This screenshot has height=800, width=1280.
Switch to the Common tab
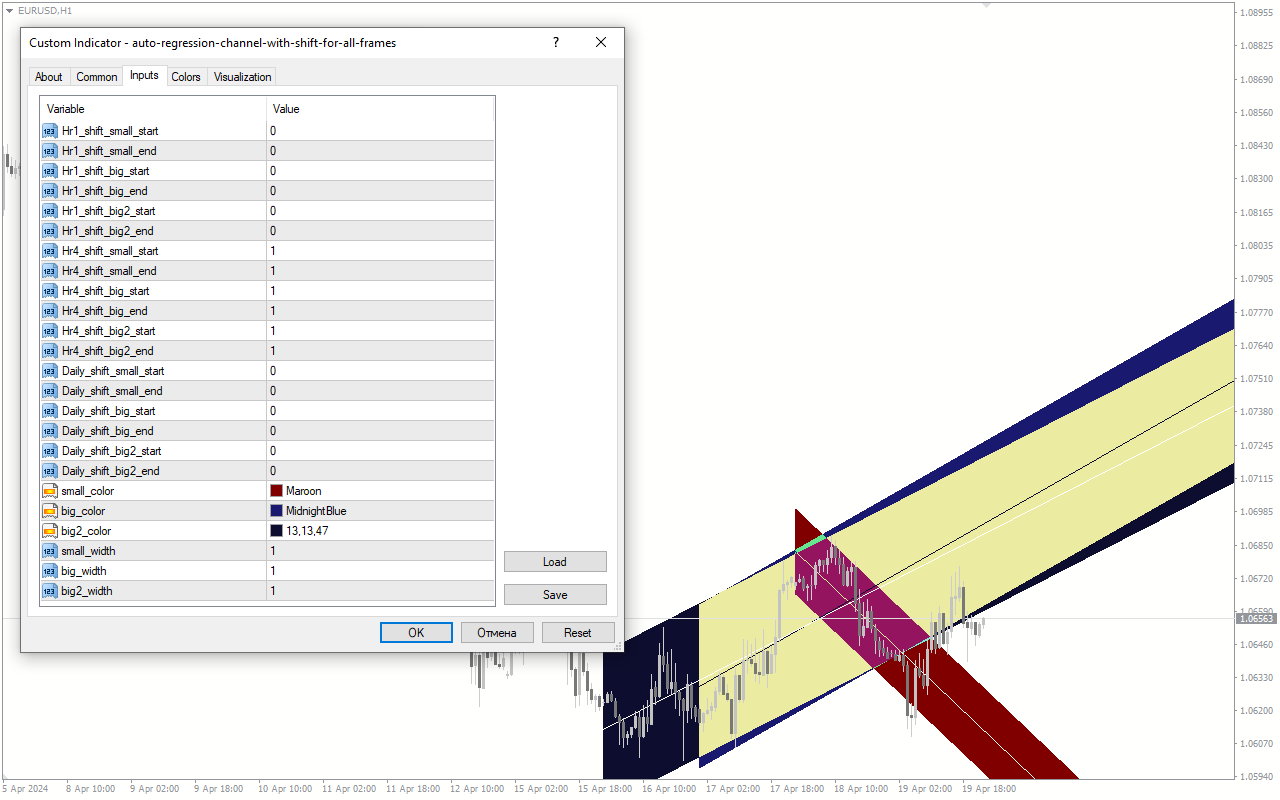point(97,77)
